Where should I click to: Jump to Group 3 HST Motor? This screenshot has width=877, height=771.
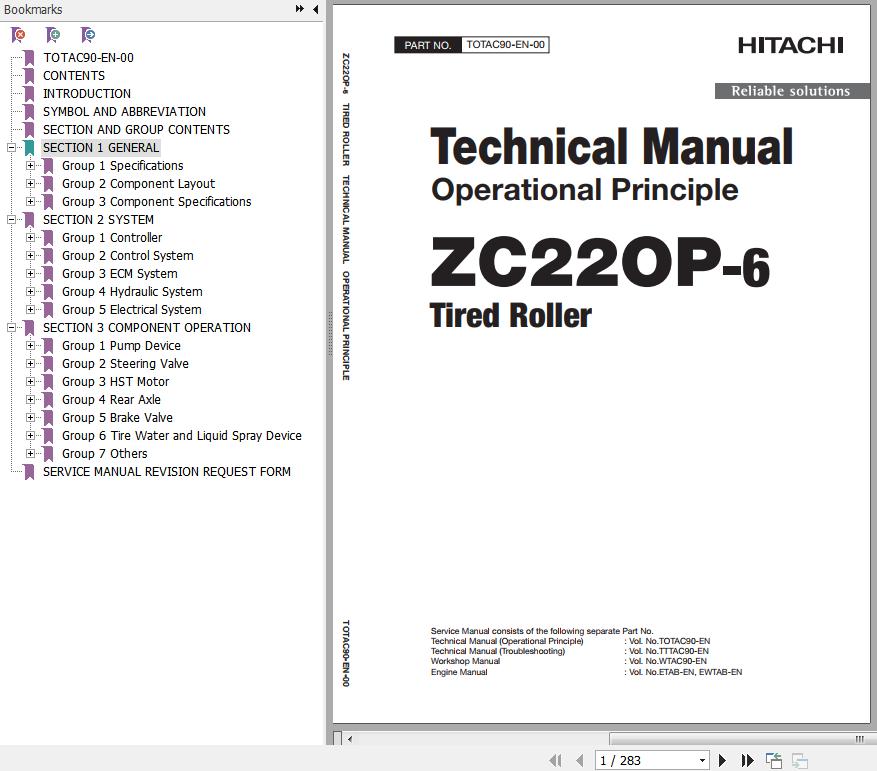click(x=115, y=382)
